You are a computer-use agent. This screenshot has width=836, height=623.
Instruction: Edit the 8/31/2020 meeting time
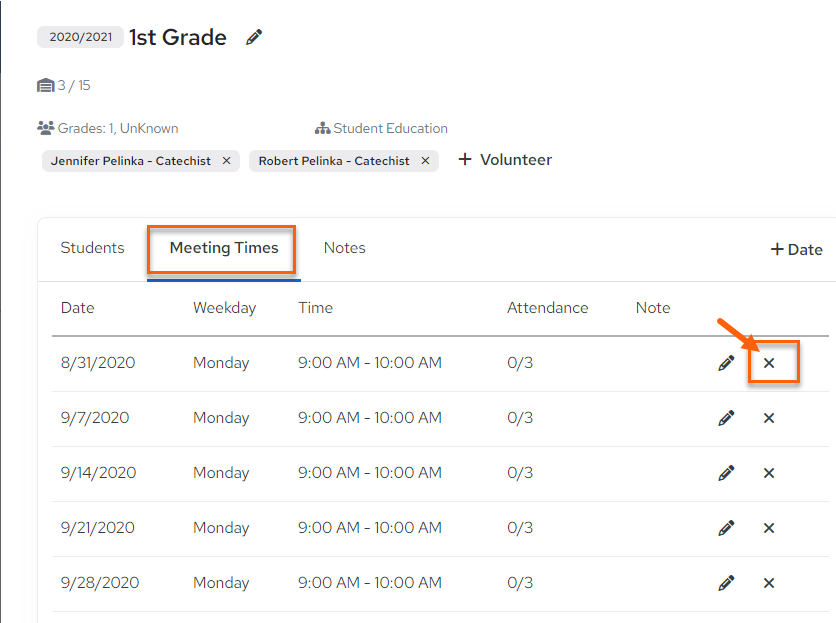tap(726, 363)
